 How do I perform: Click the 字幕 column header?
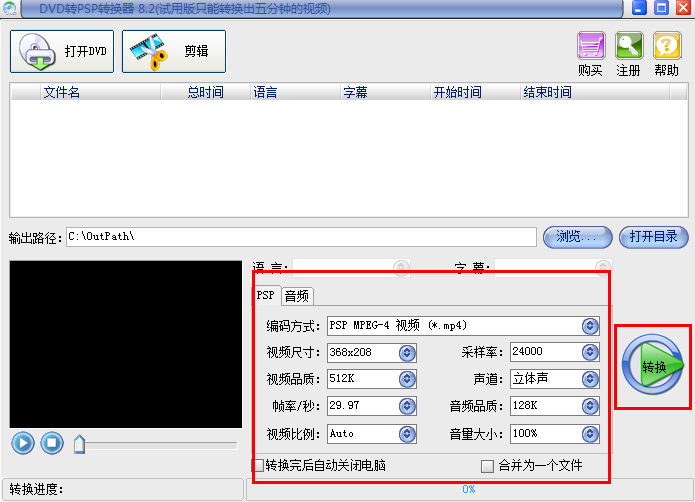(386, 92)
